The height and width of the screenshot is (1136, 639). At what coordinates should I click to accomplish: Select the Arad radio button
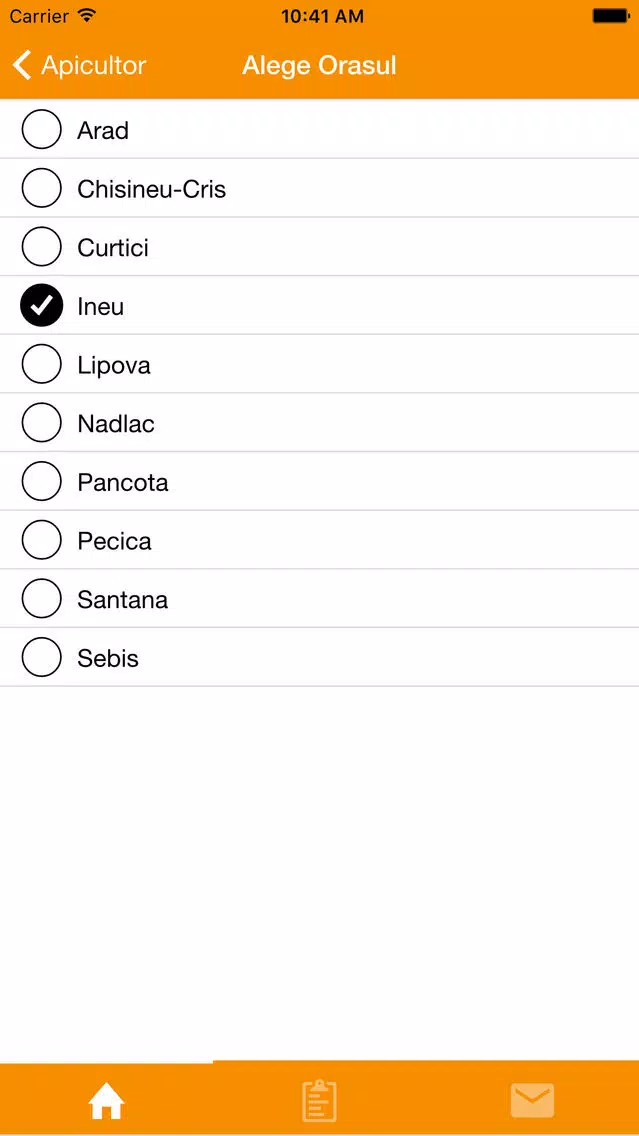[41, 130]
